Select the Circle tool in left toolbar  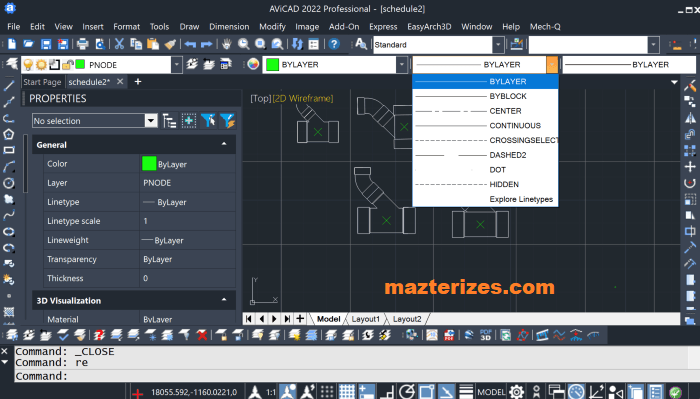pyautogui.click(x=9, y=183)
